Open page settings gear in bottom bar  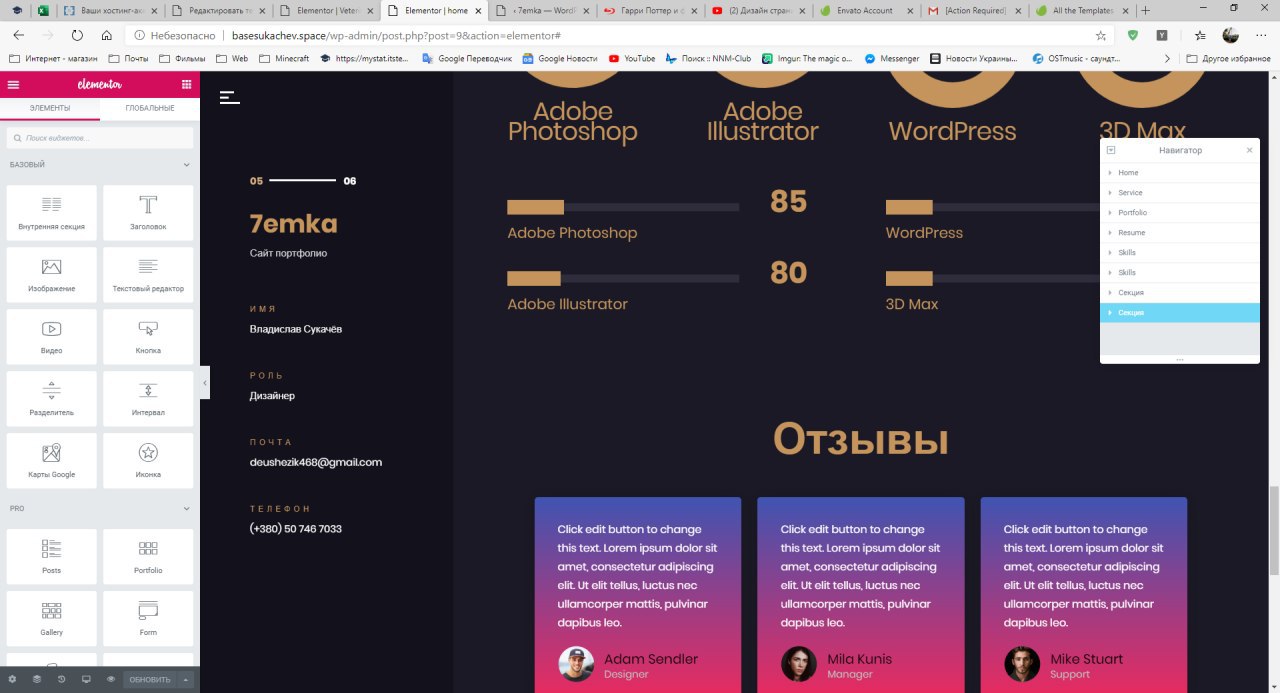pos(12,680)
